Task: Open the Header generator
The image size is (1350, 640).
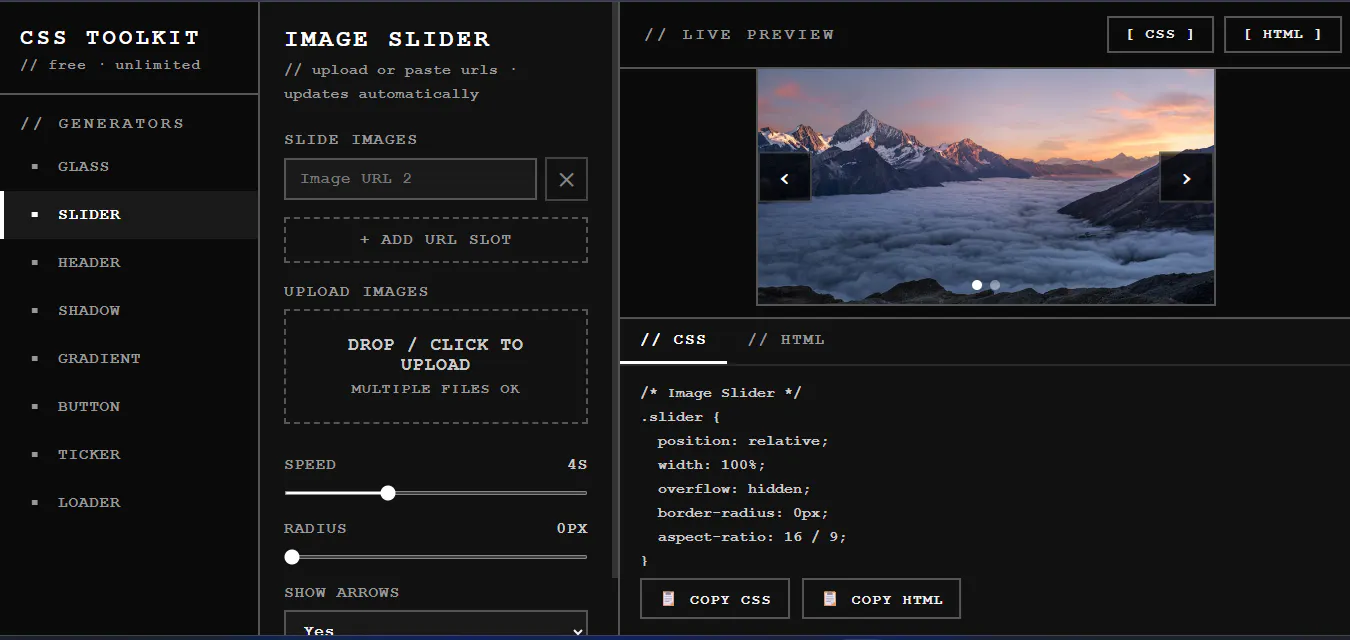Action: click(130, 263)
